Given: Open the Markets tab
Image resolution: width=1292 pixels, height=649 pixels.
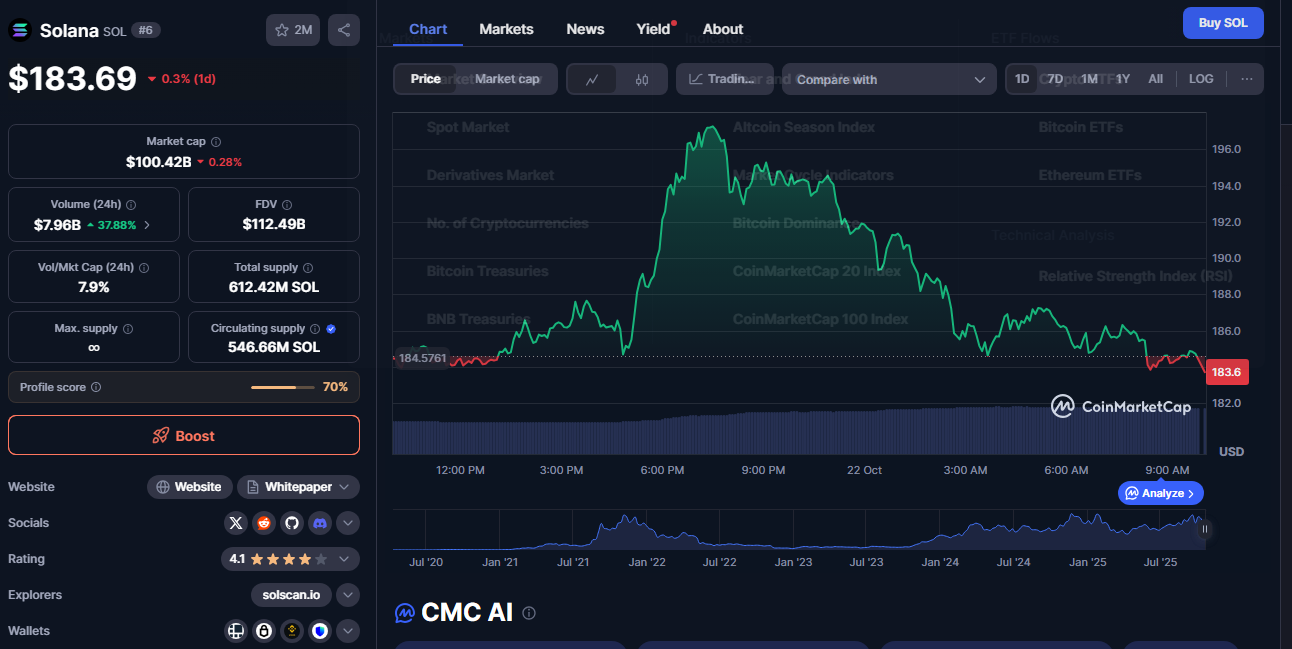Looking at the screenshot, I should point(506,29).
